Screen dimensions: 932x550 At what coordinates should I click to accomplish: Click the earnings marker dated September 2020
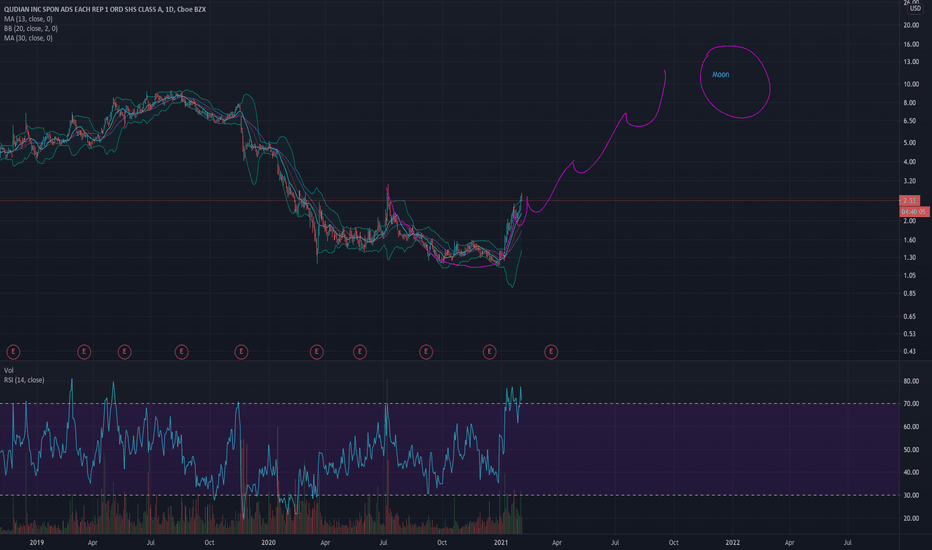tap(426, 352)
